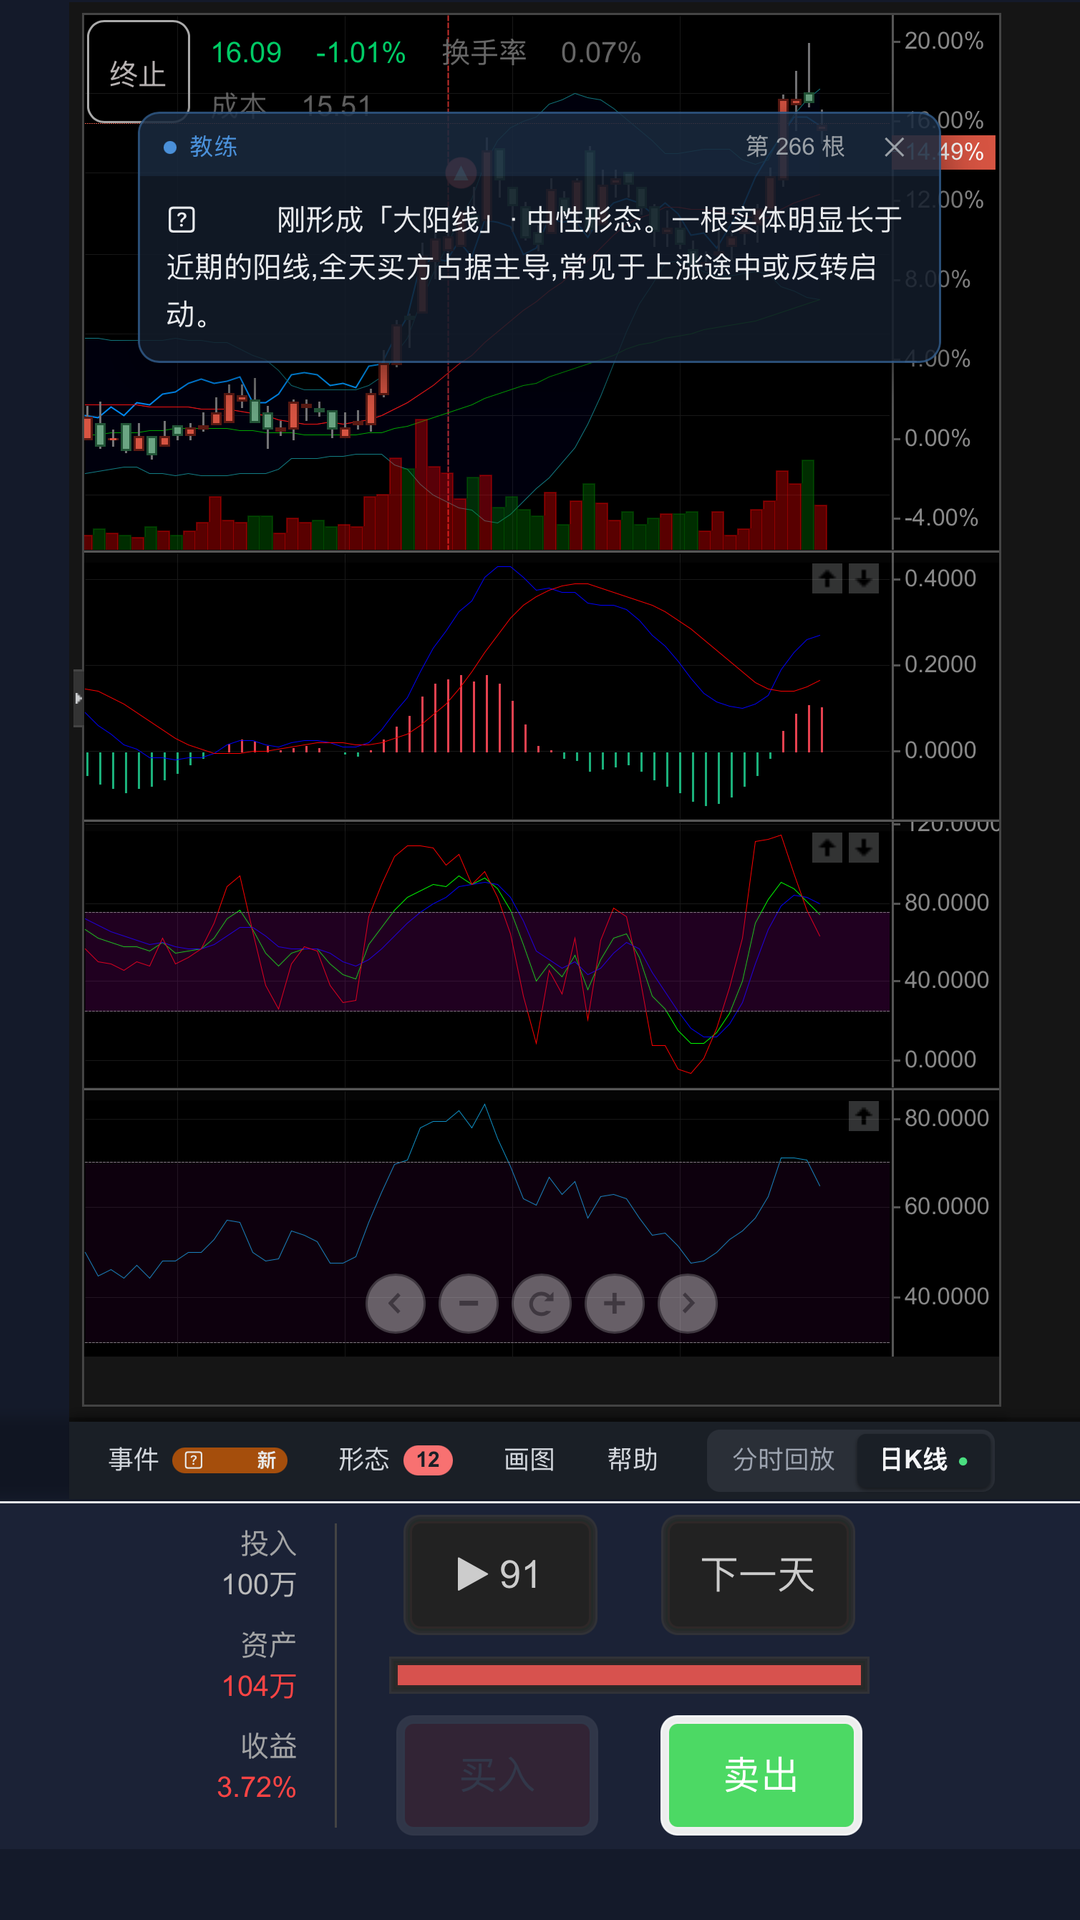This screenshot has width=1080, height=1920.
Task: Open the 事件 events tab
Action: 134,1460
